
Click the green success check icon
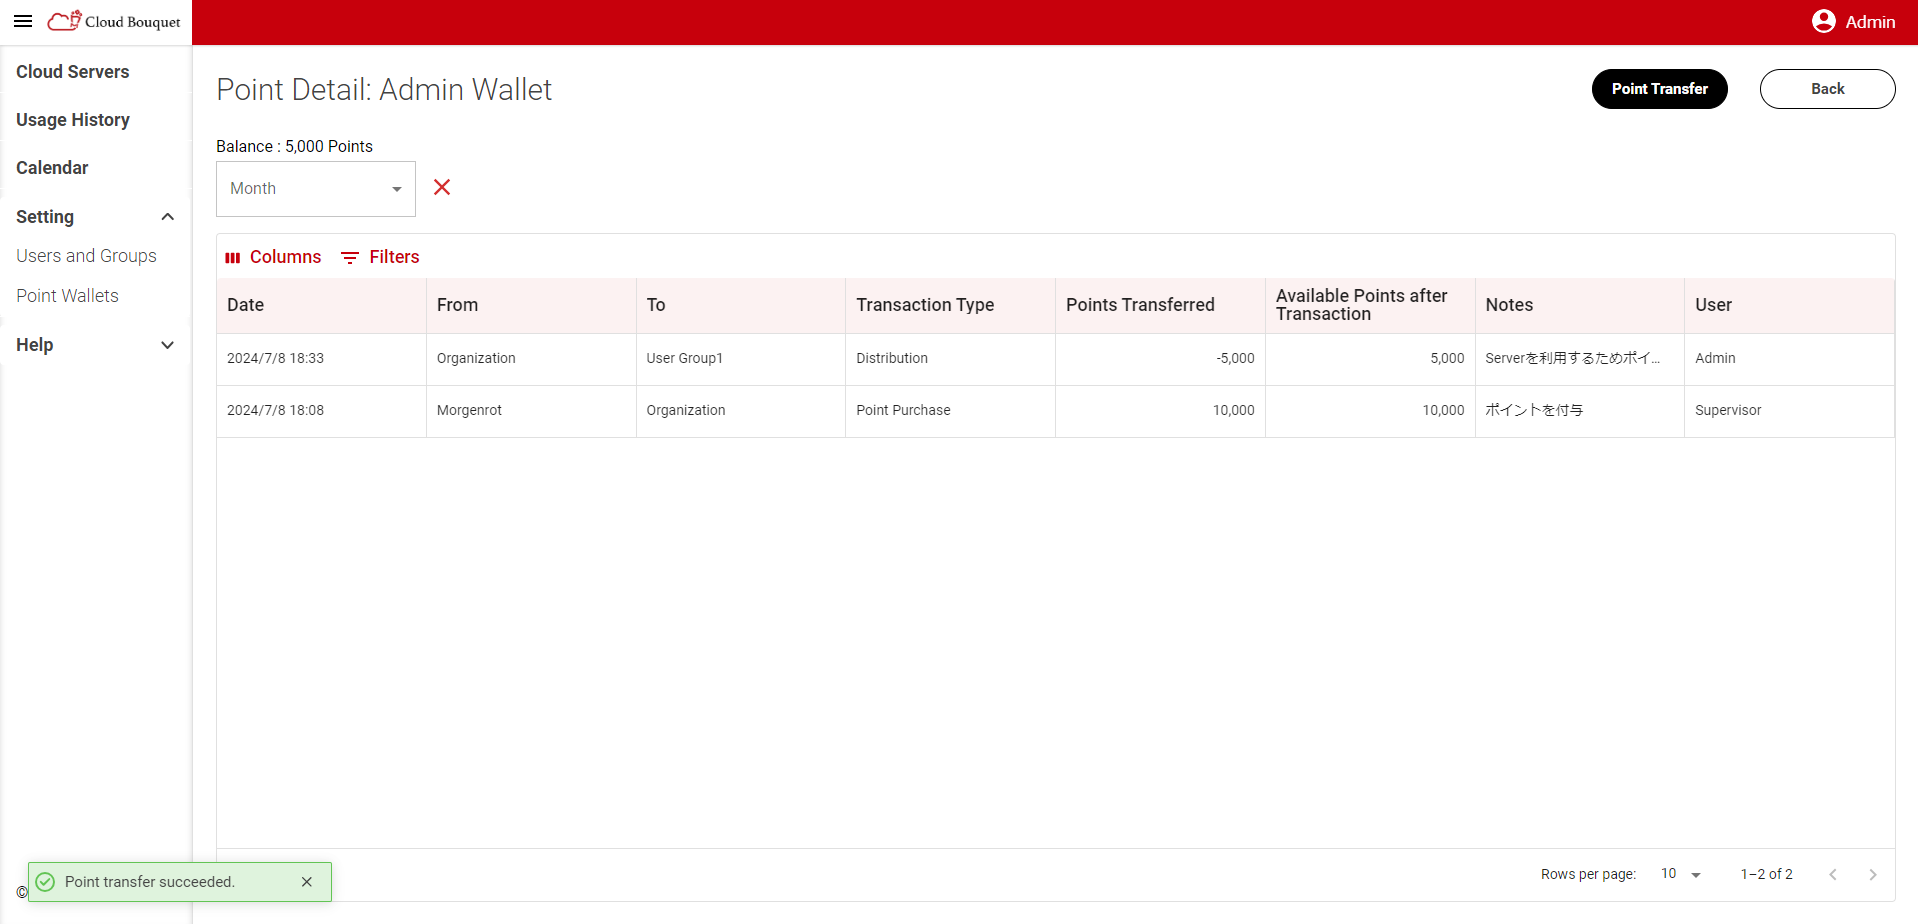45,882
